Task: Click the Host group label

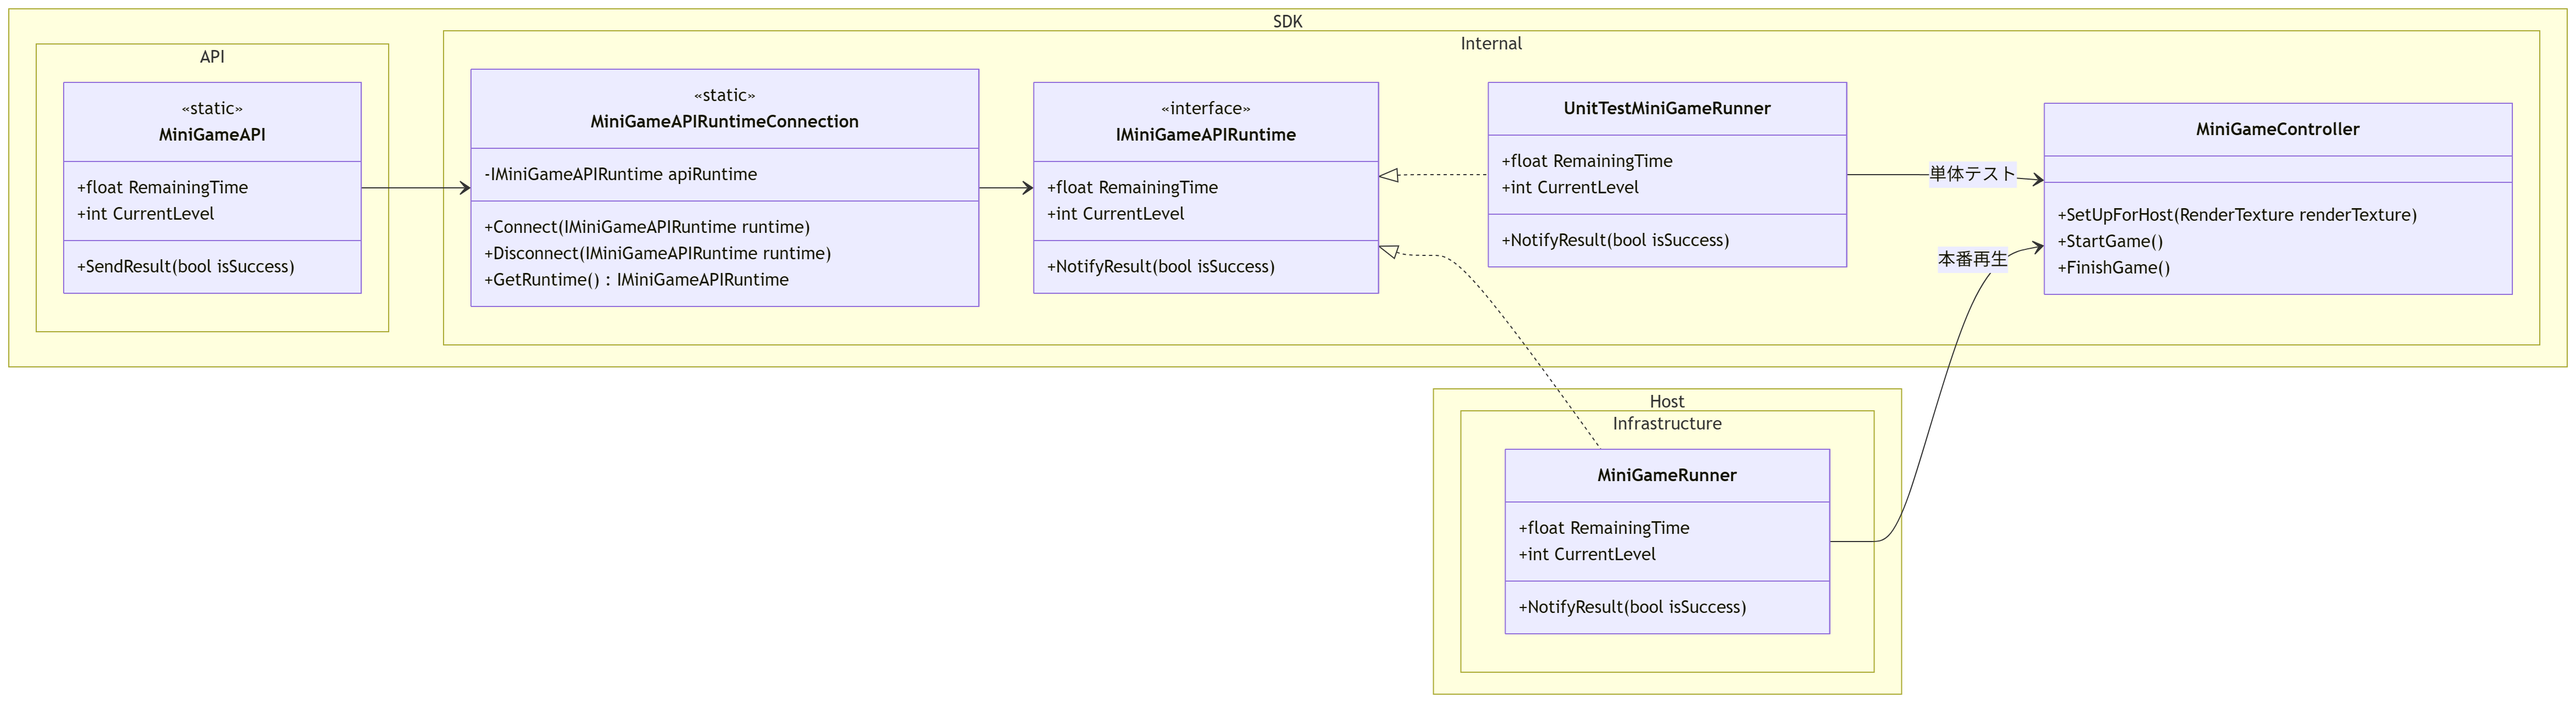Action: click(1667, 401)
